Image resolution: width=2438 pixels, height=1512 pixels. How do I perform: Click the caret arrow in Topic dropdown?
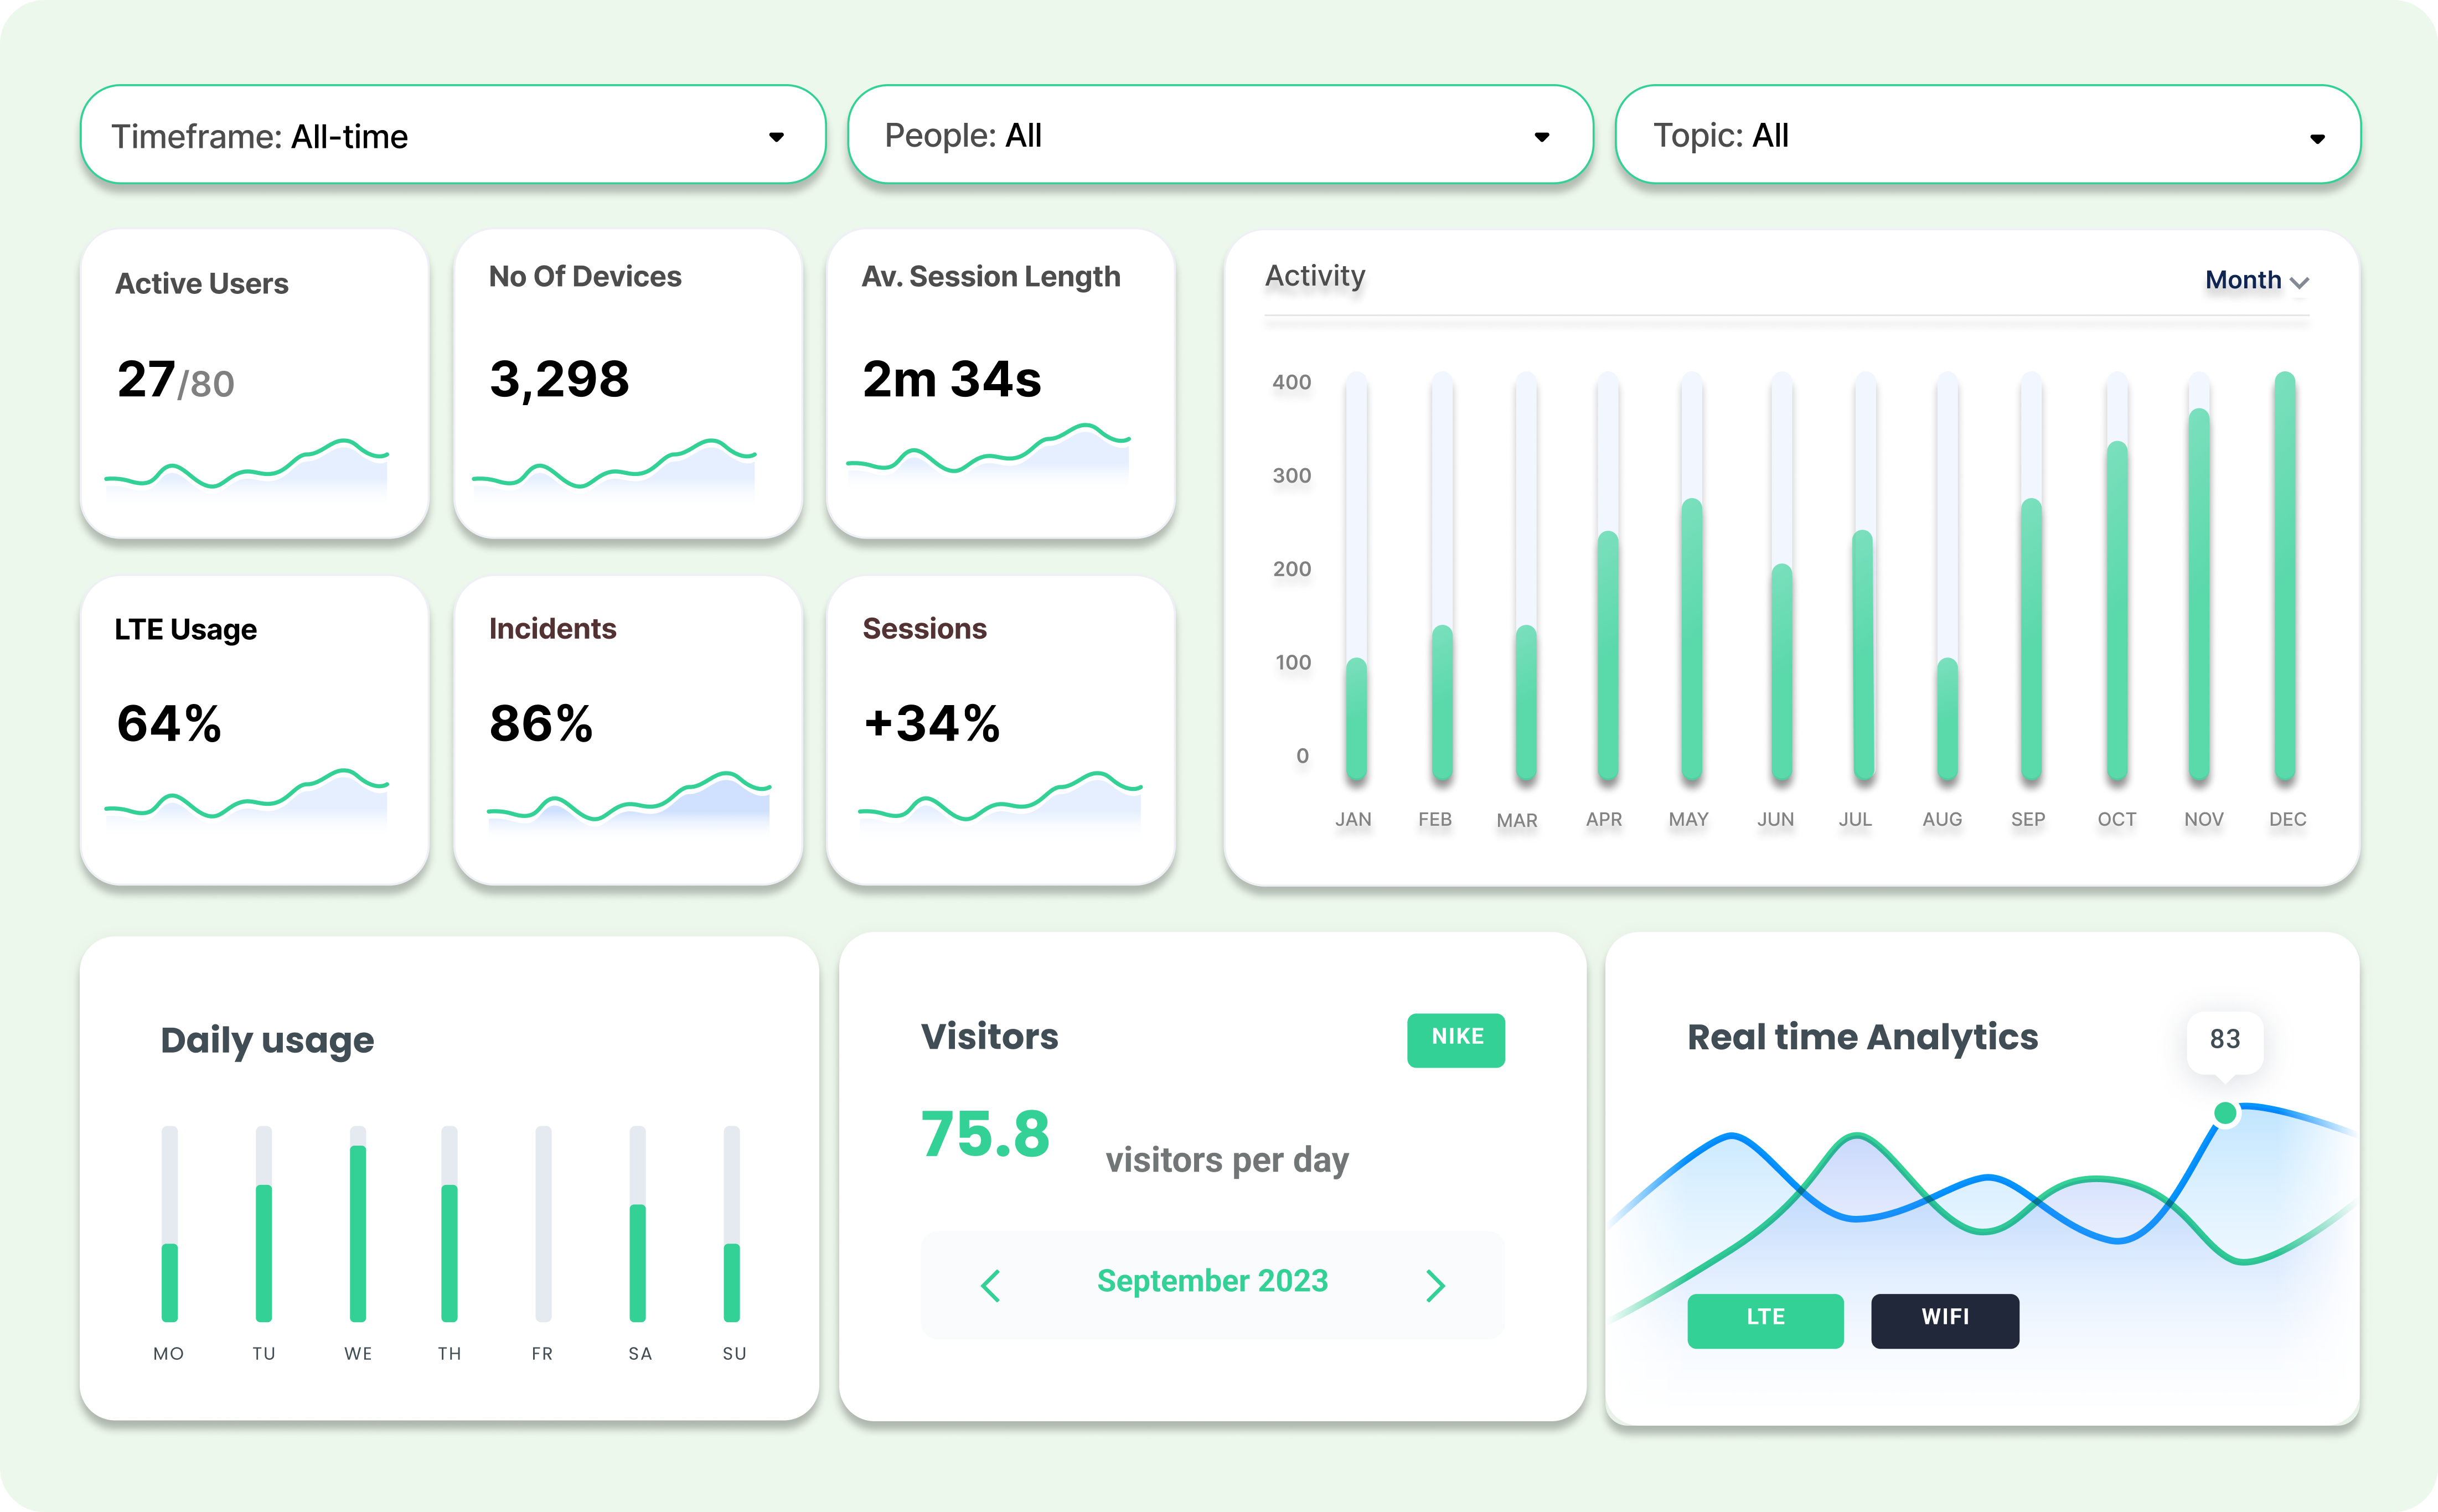2317,138
